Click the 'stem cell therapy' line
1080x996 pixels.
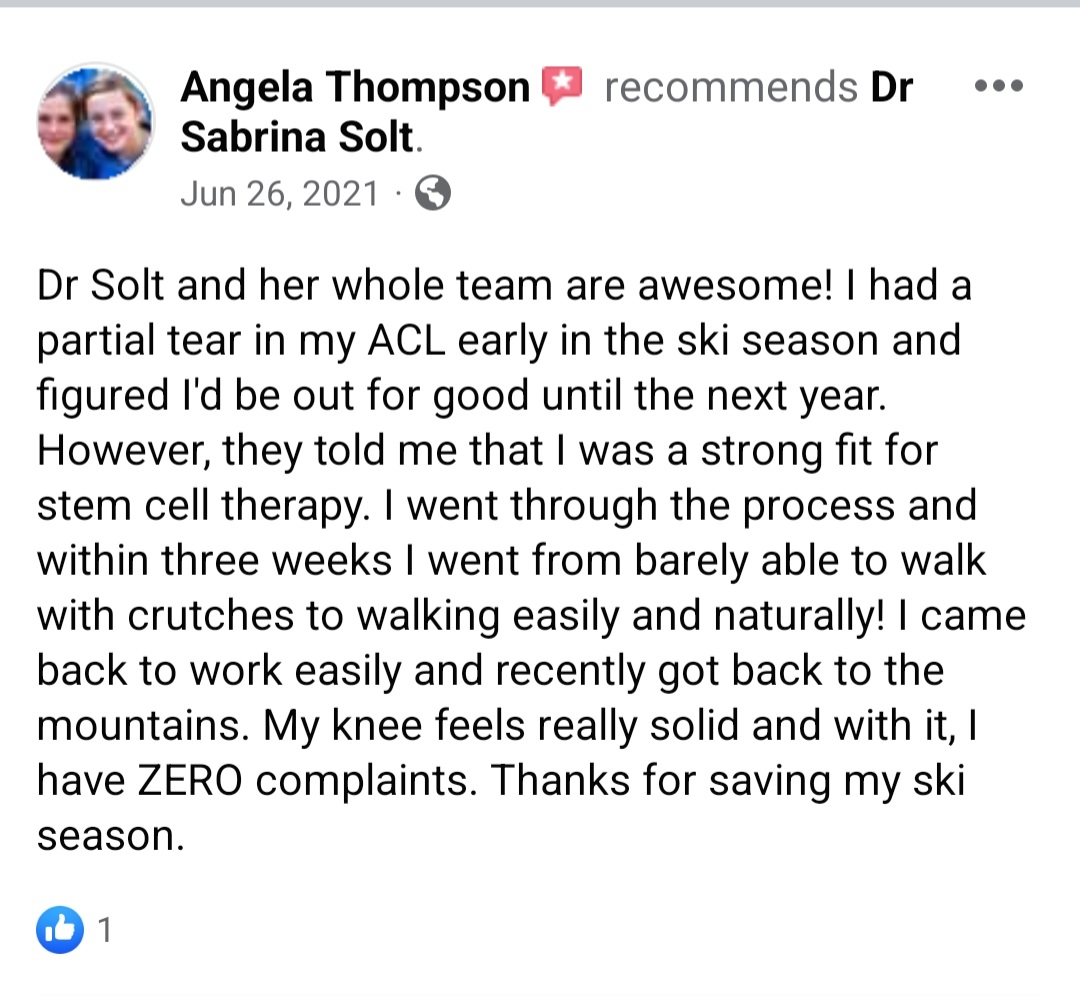point(507,506)
